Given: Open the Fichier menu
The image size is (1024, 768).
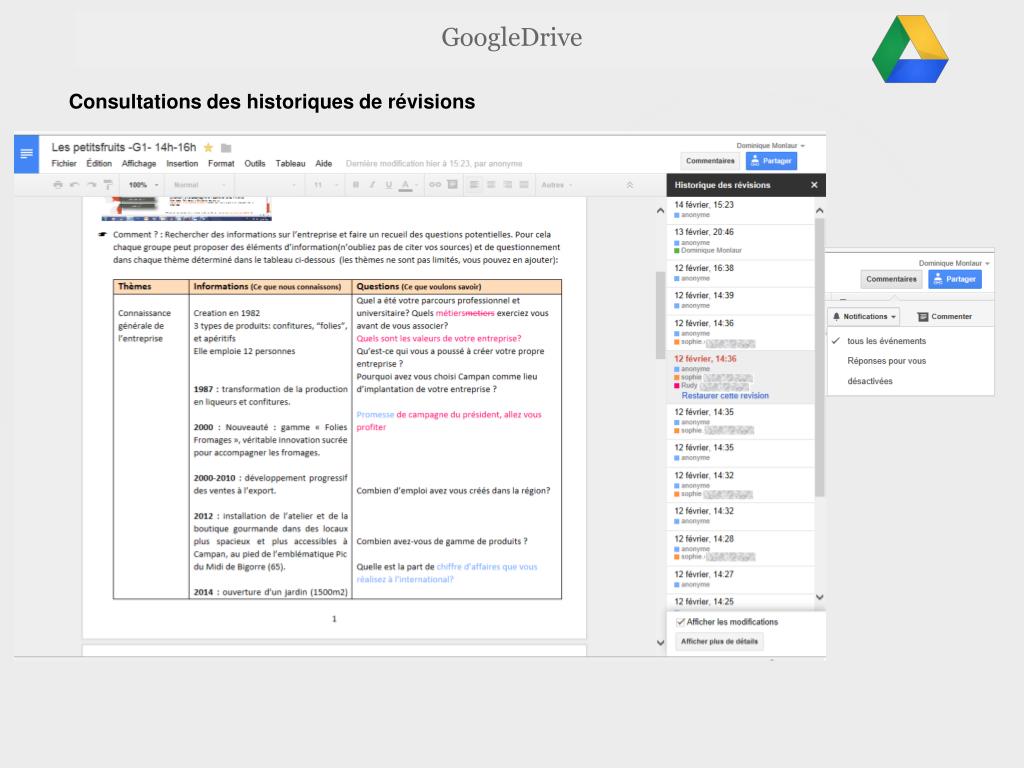Looking at the screenshot, I should [64, 163].
